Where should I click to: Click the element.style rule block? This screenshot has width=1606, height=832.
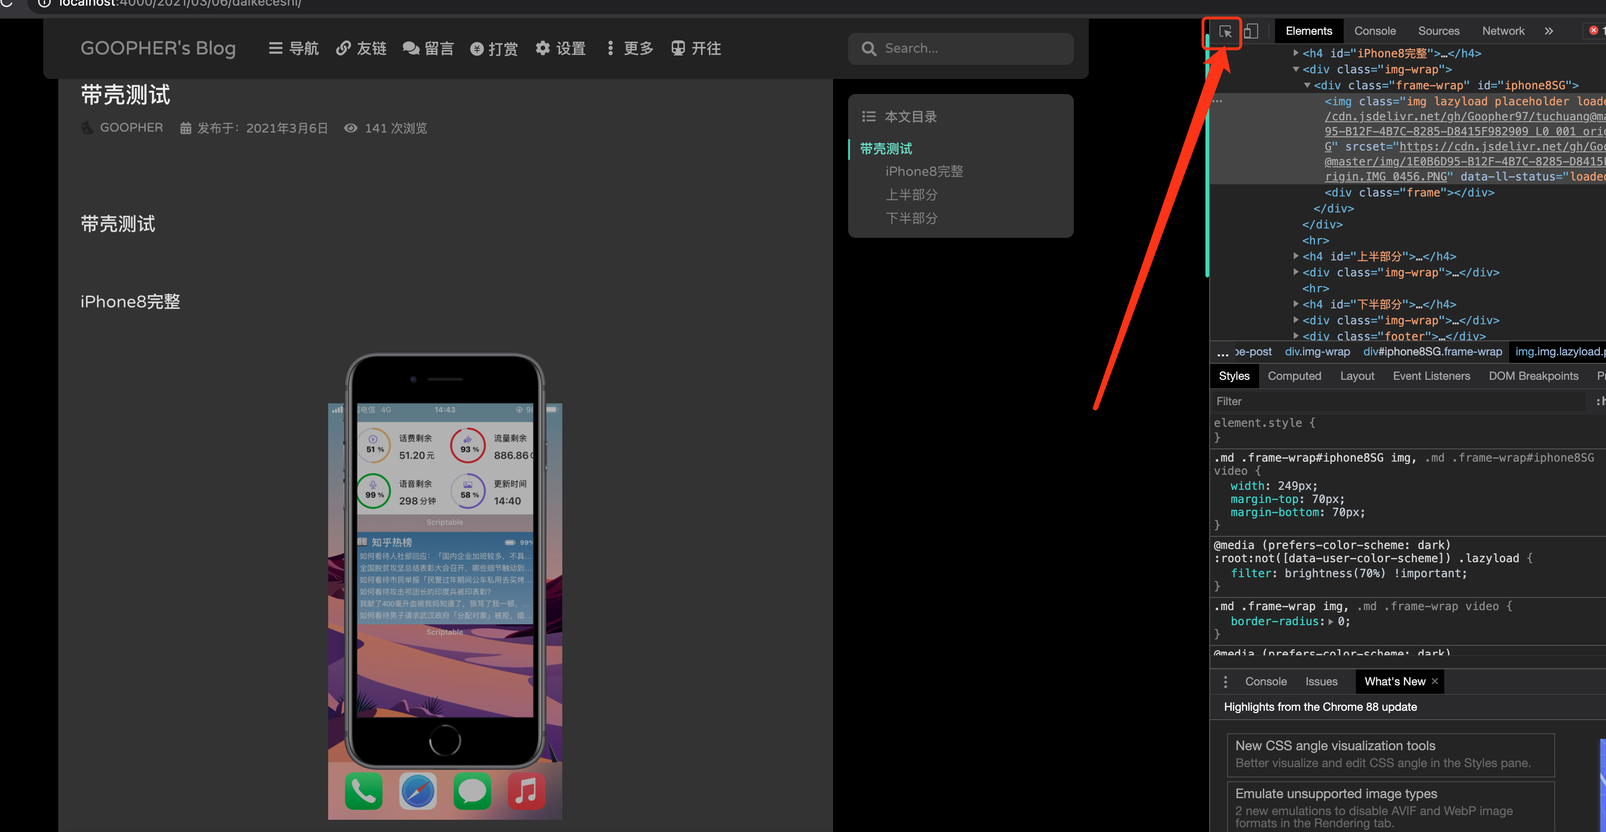pos(1408,430)
